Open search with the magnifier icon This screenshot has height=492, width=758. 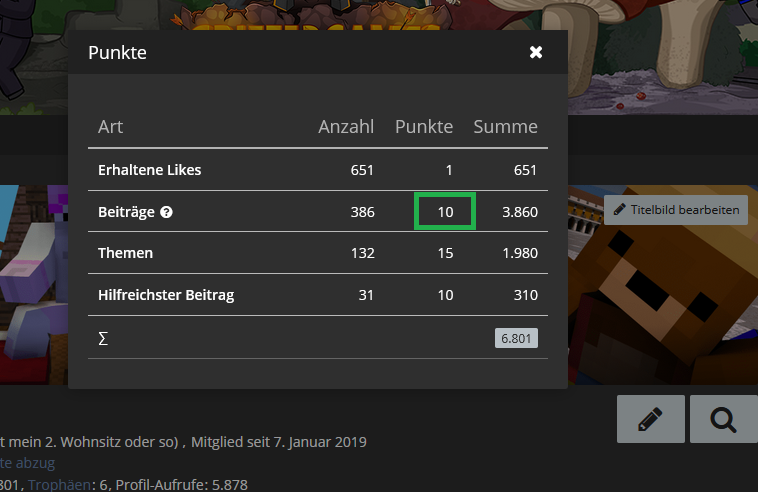724,419
